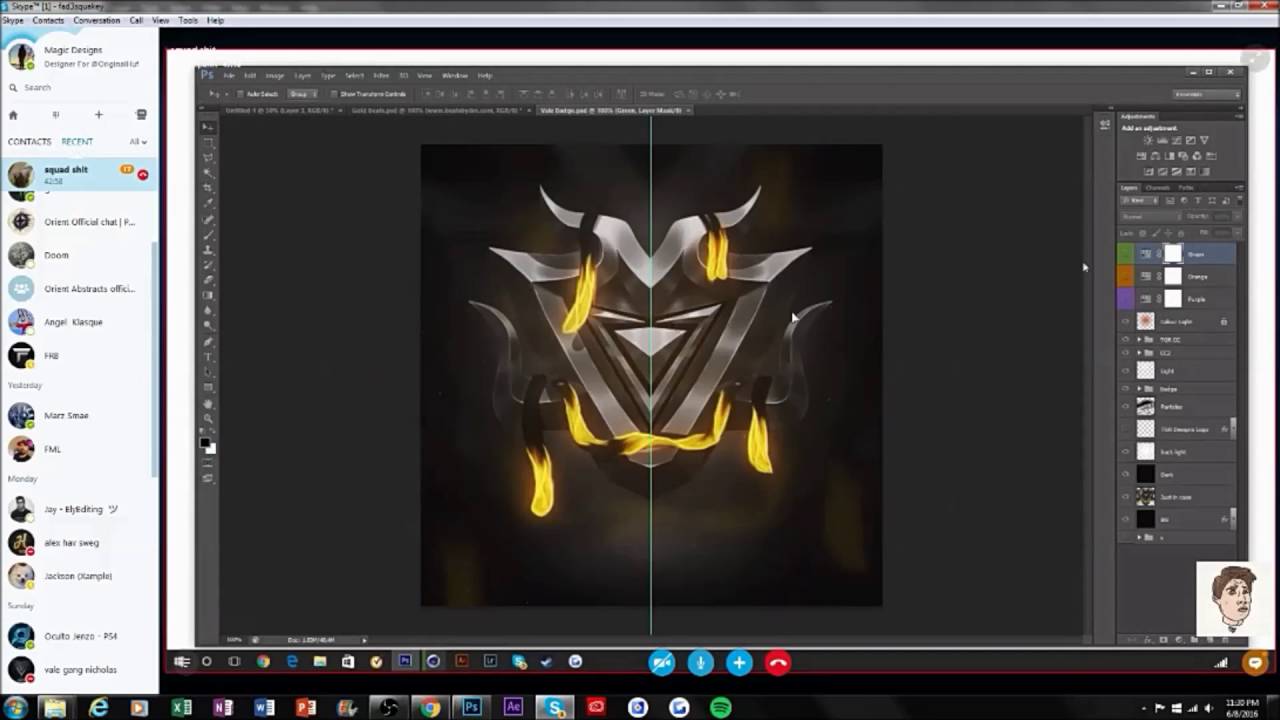Open After Effects from the Windows taskbar

point(513,707)
